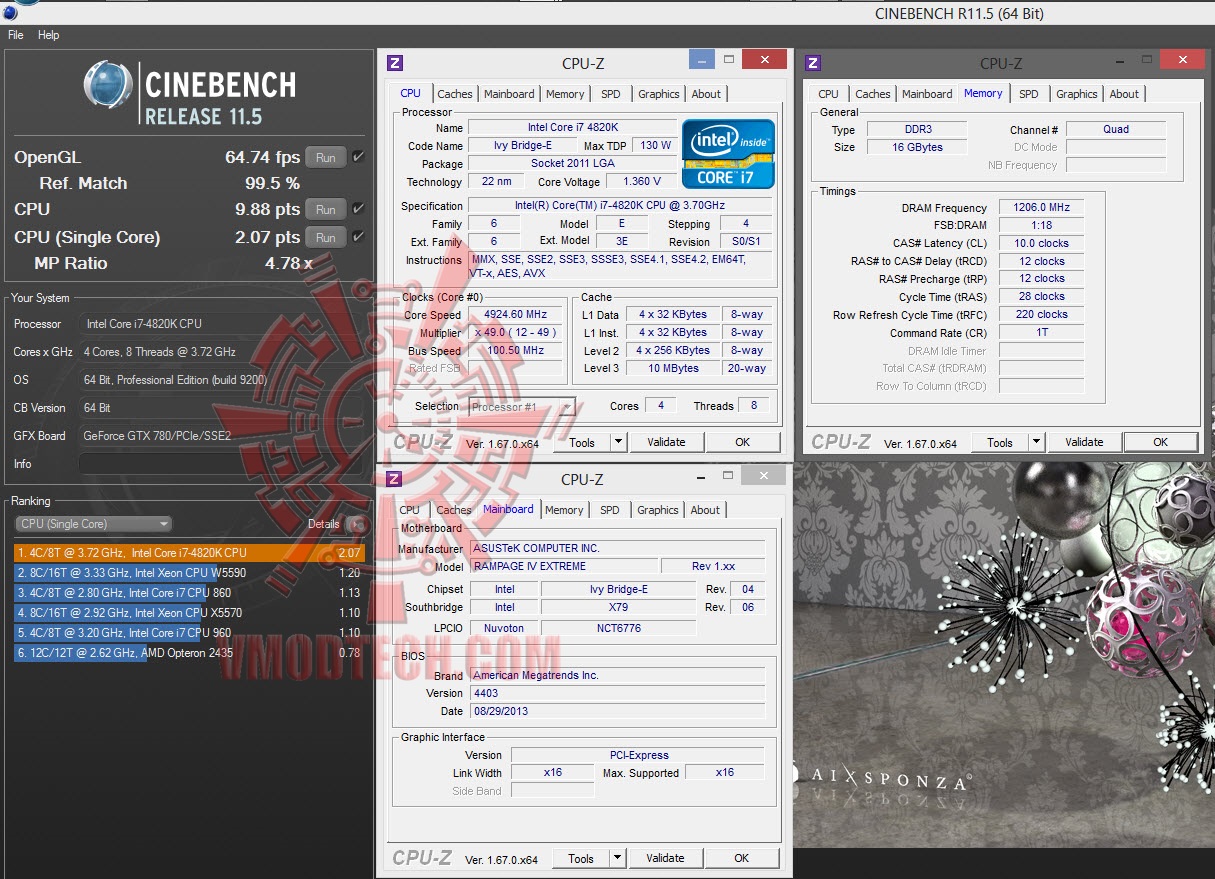Select the Xeon X5570 ranking row
Image resolution: width=1215 pixels, height=879 pixels.
190,613
